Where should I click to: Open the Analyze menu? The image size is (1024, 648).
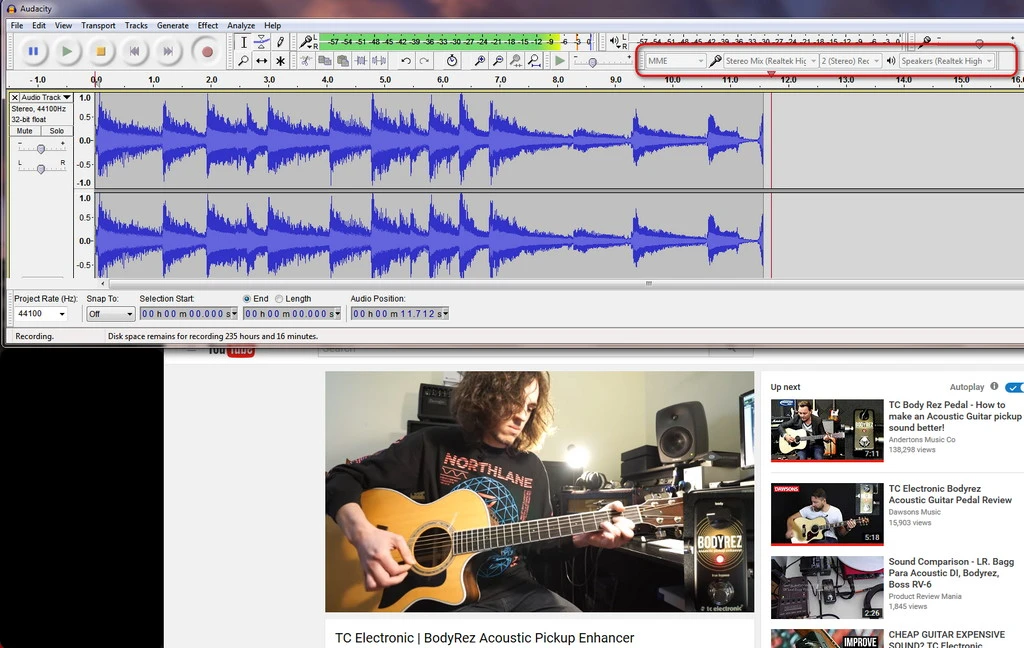tap(241, 25)
